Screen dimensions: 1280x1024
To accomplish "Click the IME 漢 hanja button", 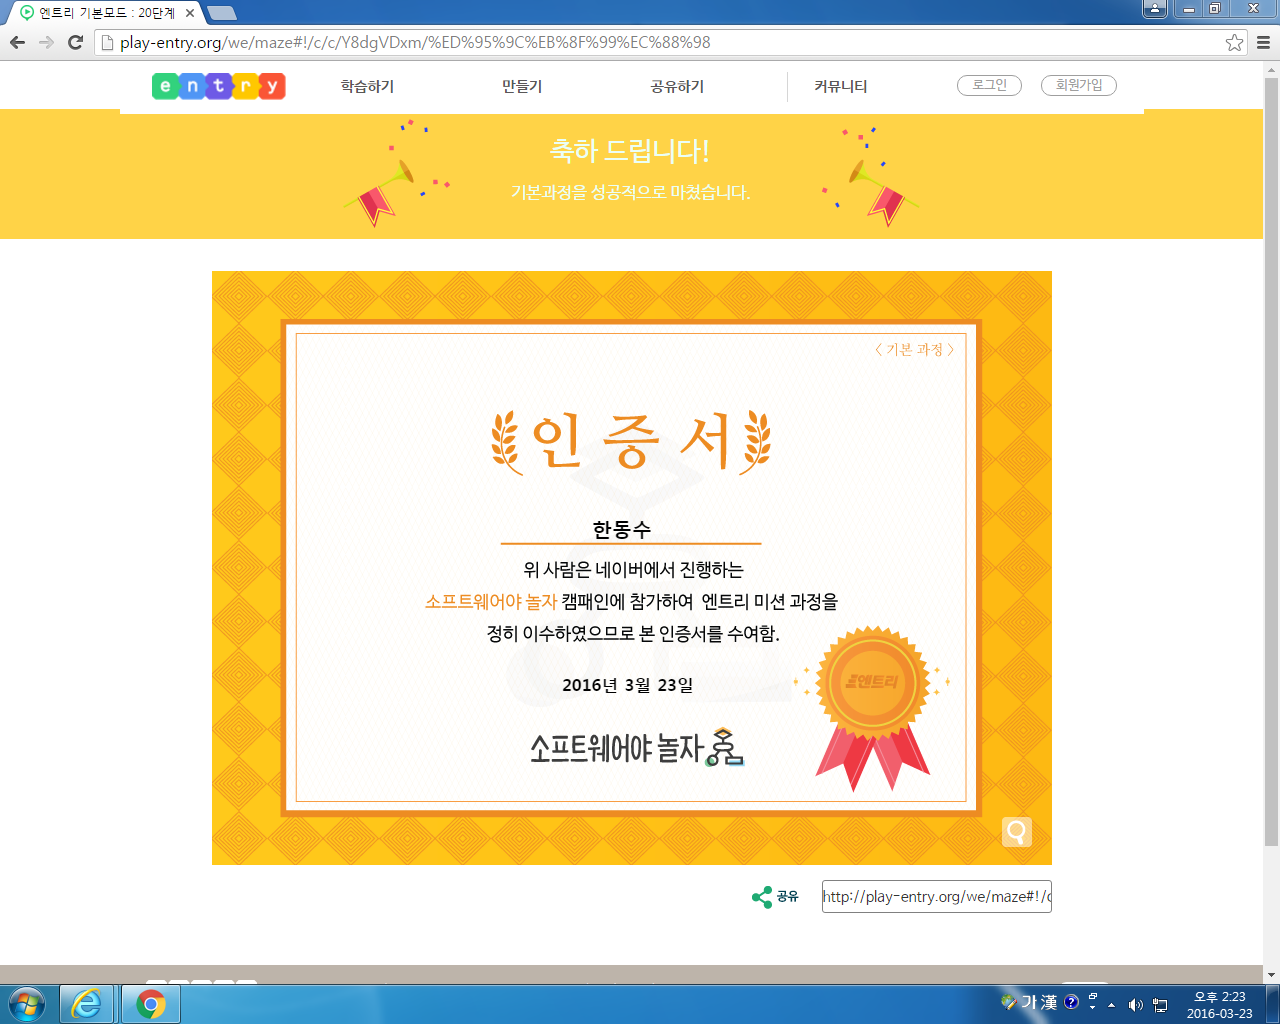I will 1049,1002.
